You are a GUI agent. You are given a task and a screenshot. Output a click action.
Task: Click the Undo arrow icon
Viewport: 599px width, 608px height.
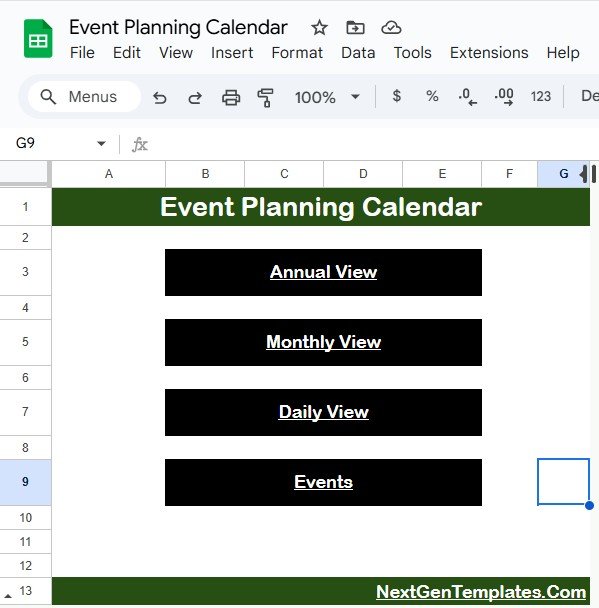(159, 97)
